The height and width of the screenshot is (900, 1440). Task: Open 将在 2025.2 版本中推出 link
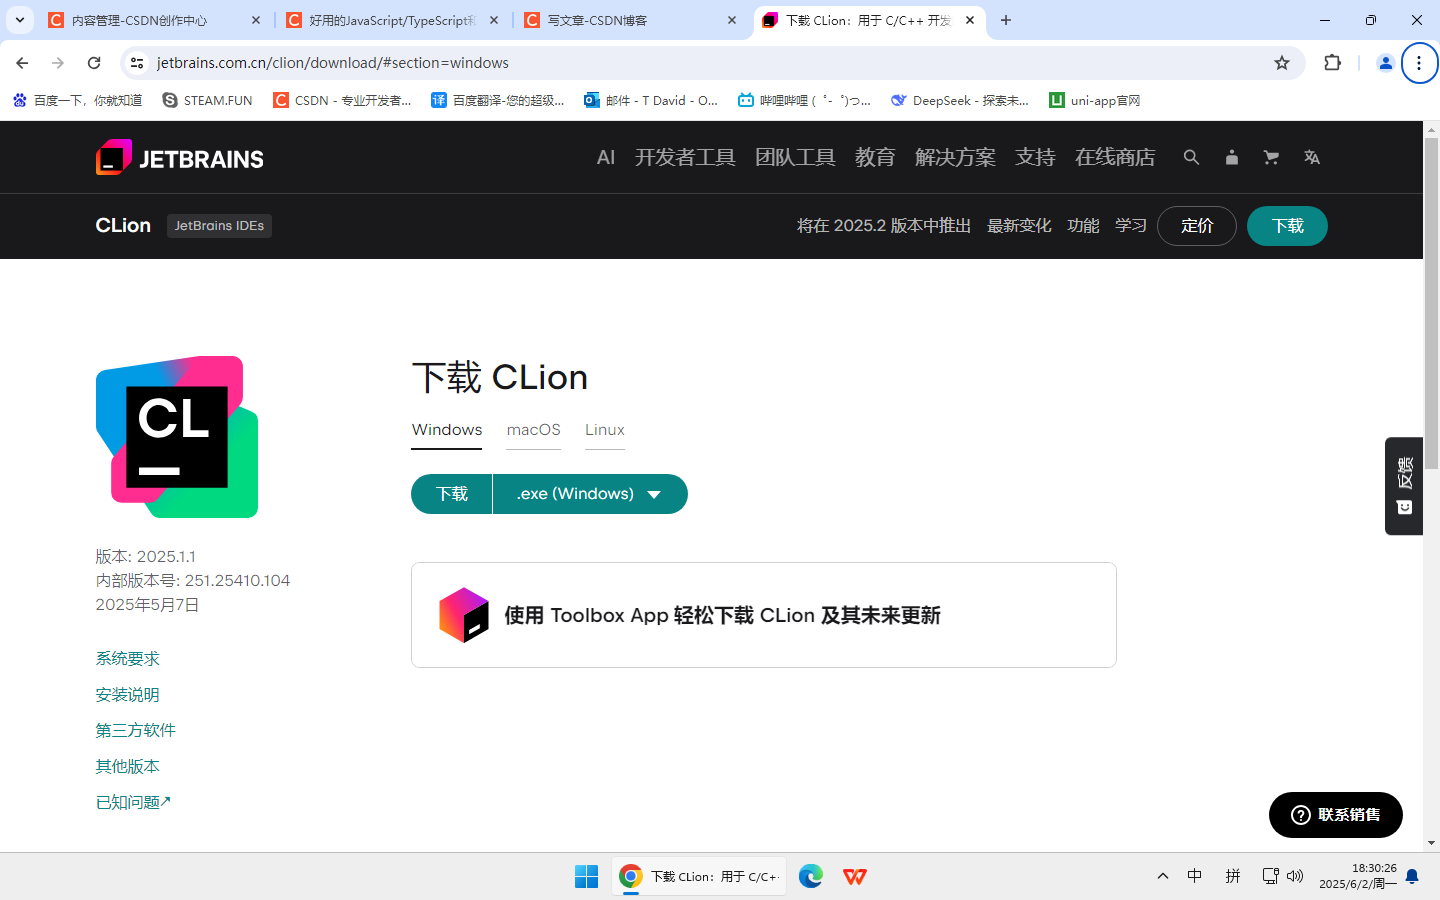[x=884, y=226]
